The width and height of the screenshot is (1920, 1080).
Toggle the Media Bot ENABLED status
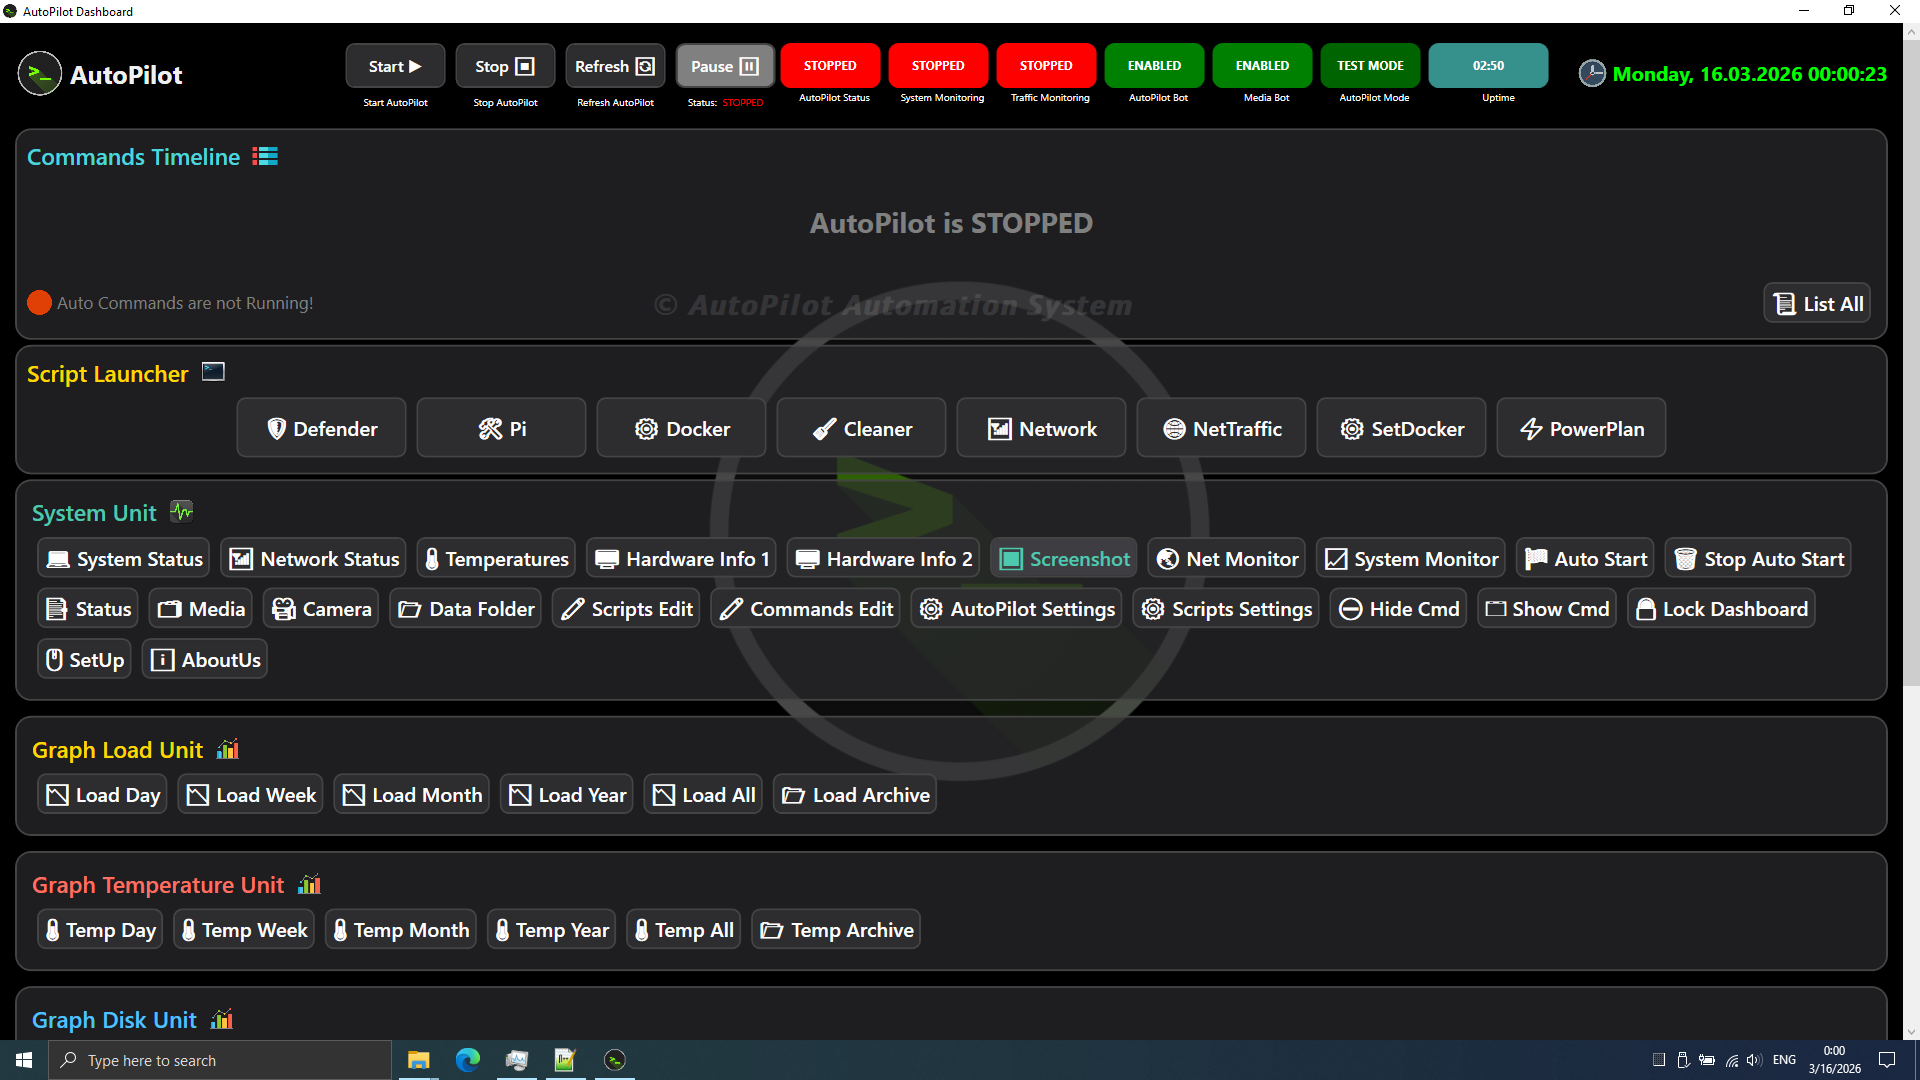coord(1262,66)
